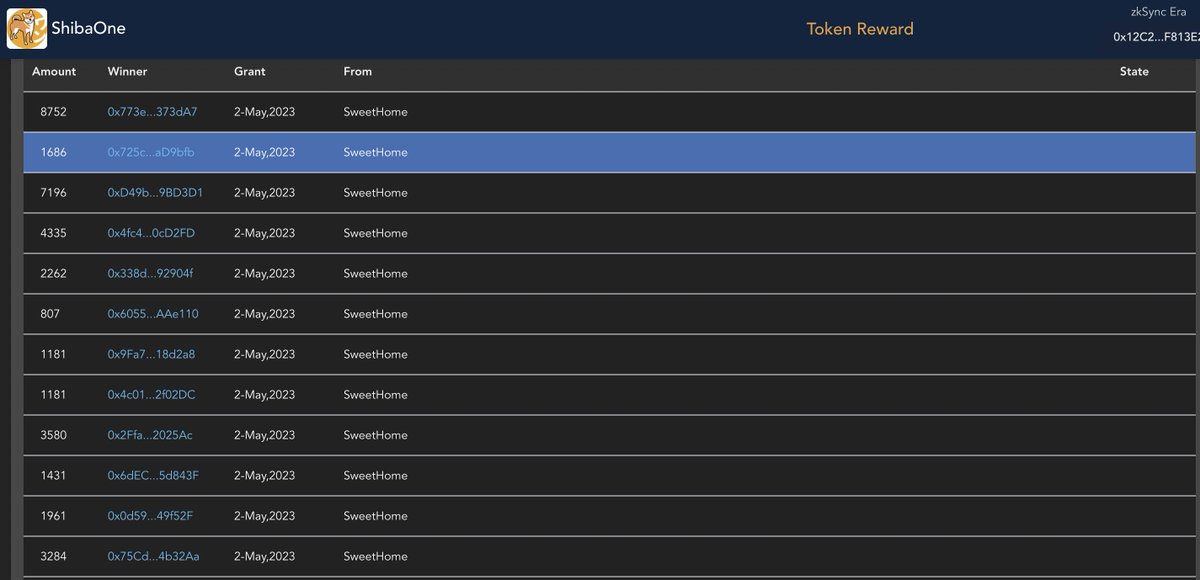Sort by the Amount column header
This screenshot has height=580, width=1200.
54,72
